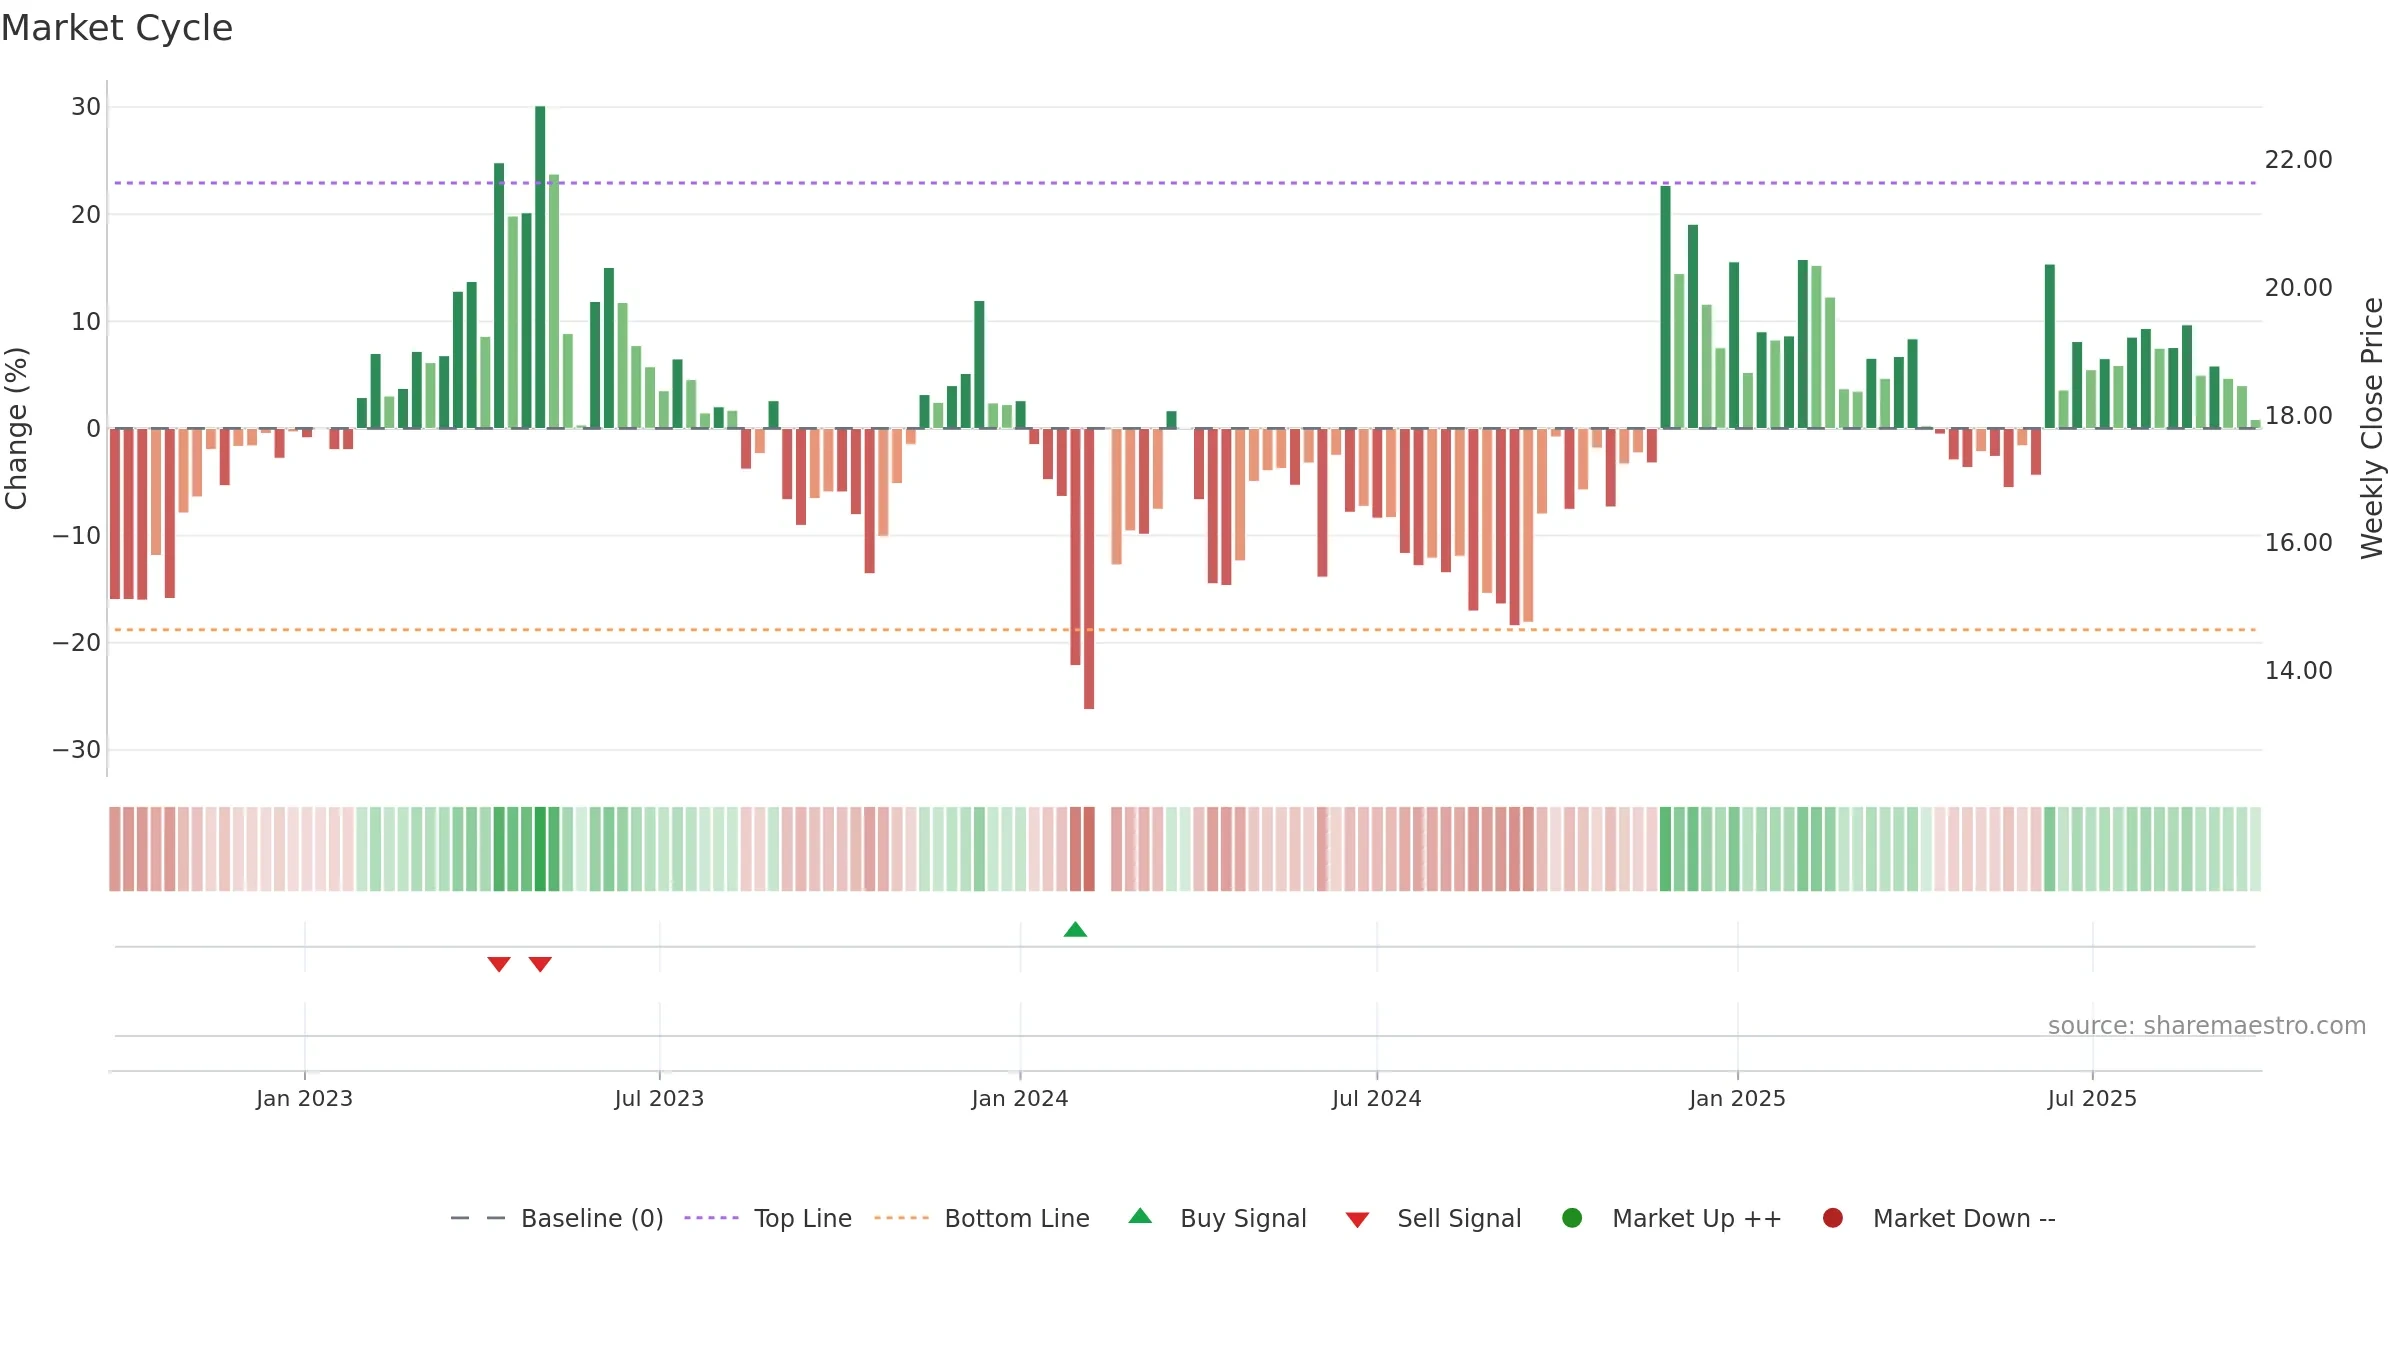This screenshot has height=1350, width=2400.
Task: Click the red Sell Signal legend triangle icon
Action: [x=1357, y=1220]
